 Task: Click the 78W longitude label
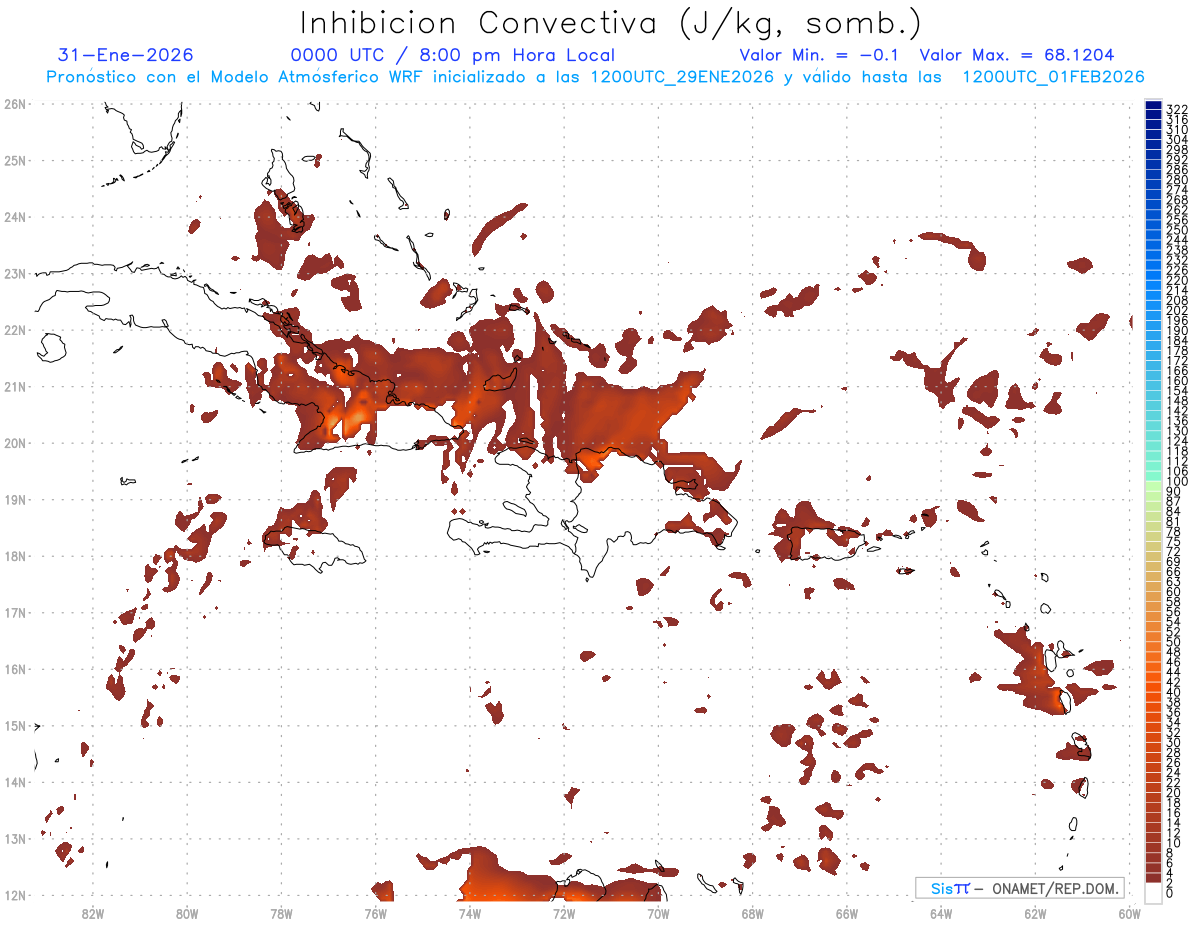click(281, 913)
